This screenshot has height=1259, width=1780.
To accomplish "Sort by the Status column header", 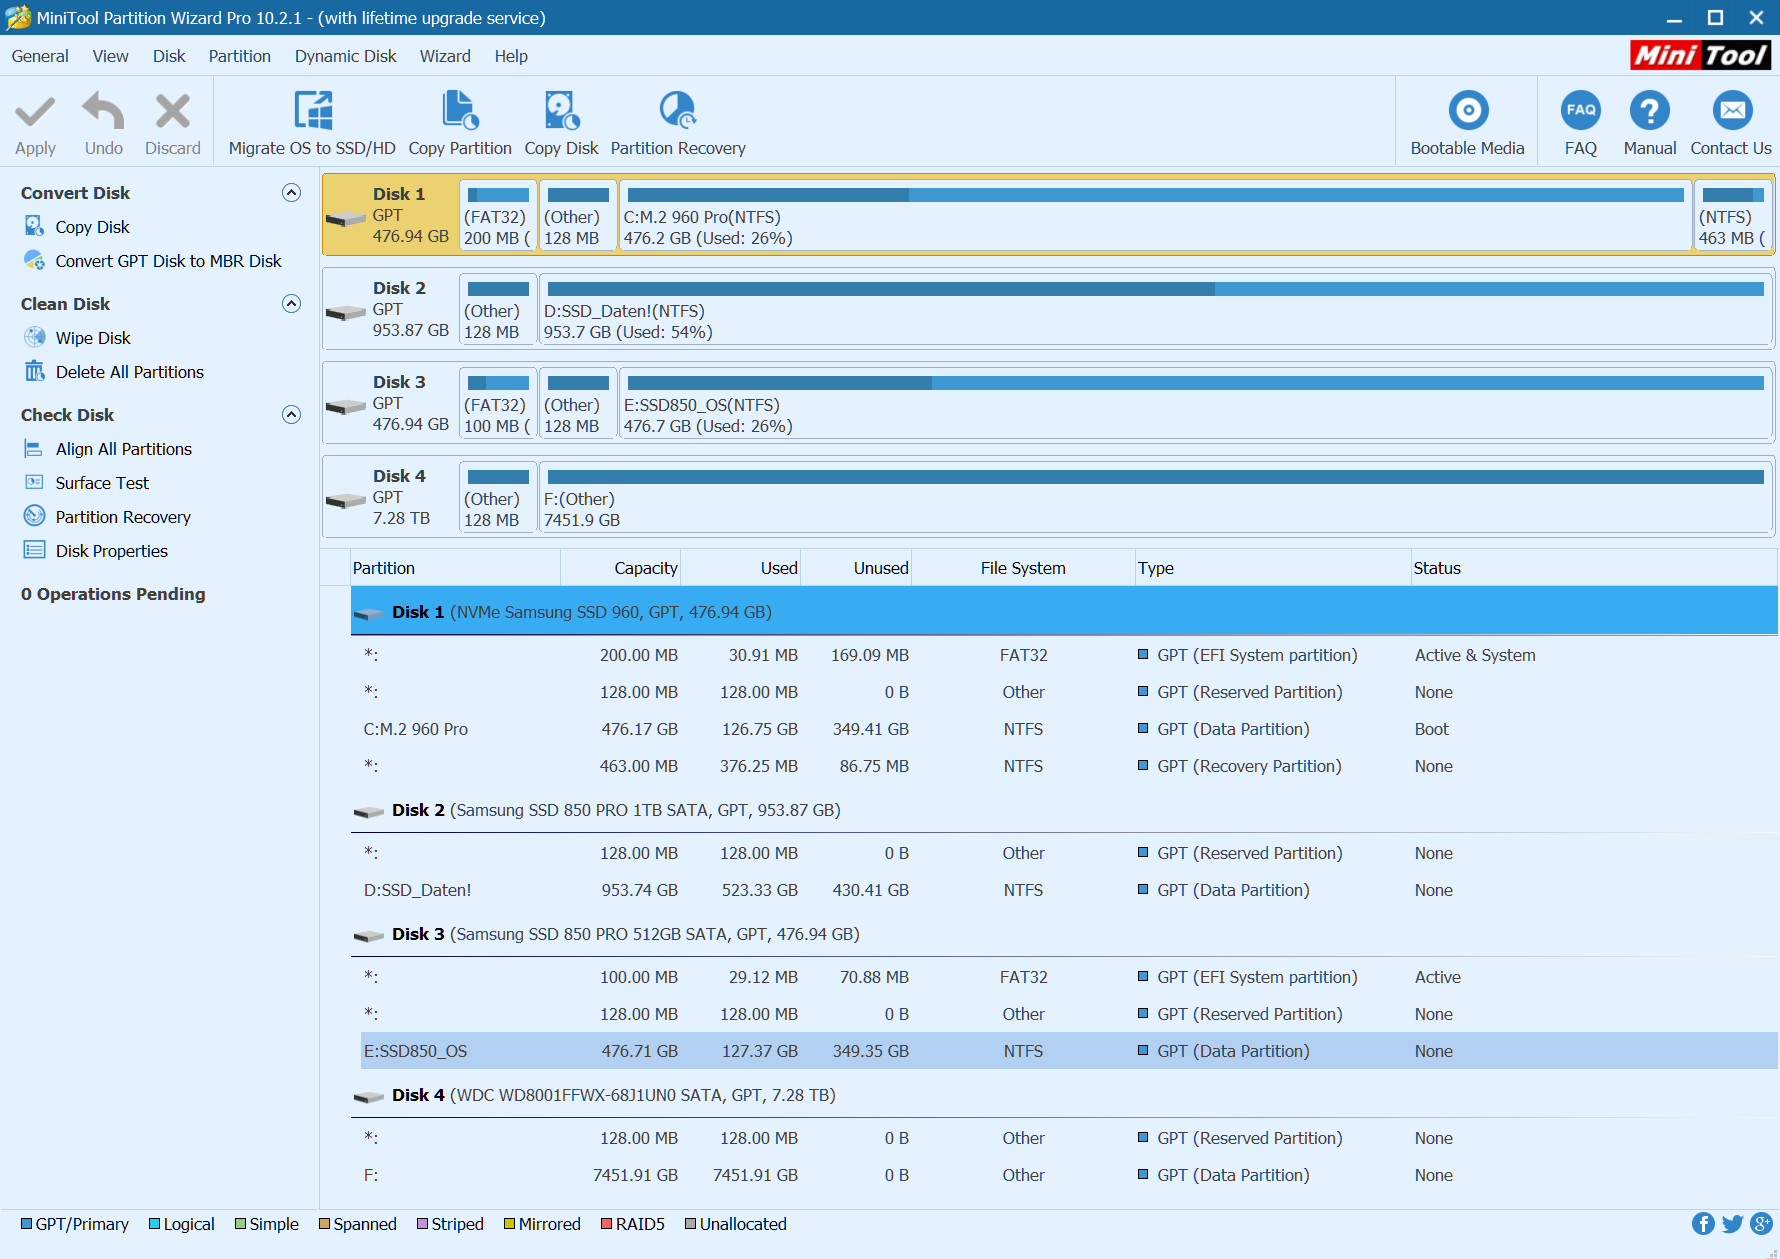I will coord(1594,568).
